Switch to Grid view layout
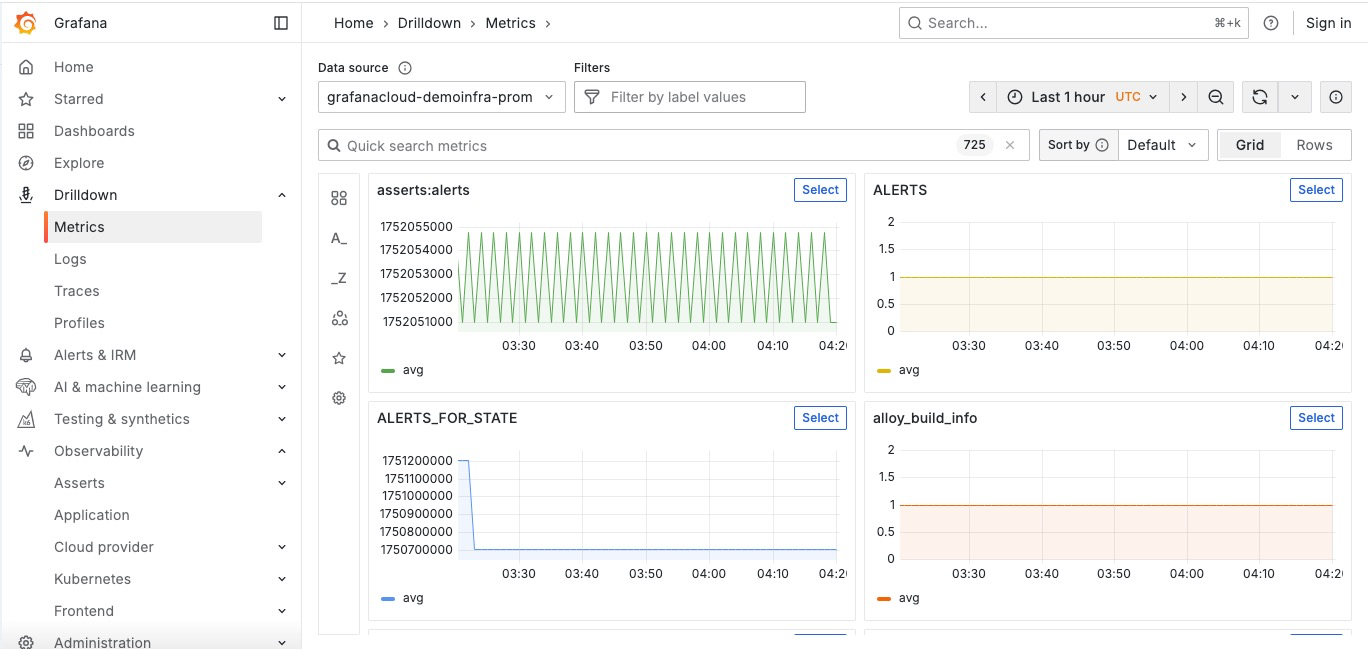 (x=1250, y=145)
